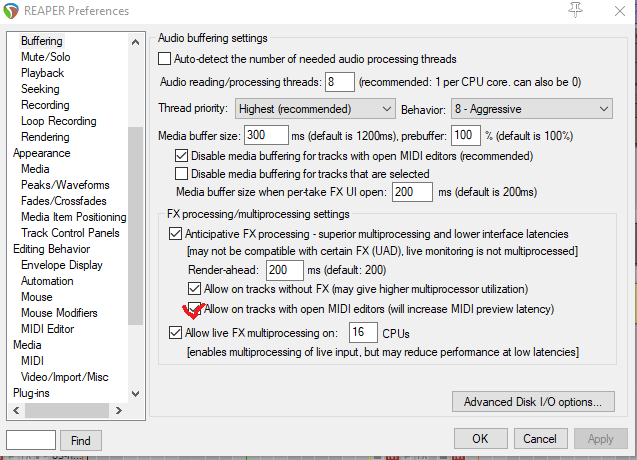Click the per-take FX UI buffer size field
The height and width of the screenshot is (460, 637).
pos(412,191)
